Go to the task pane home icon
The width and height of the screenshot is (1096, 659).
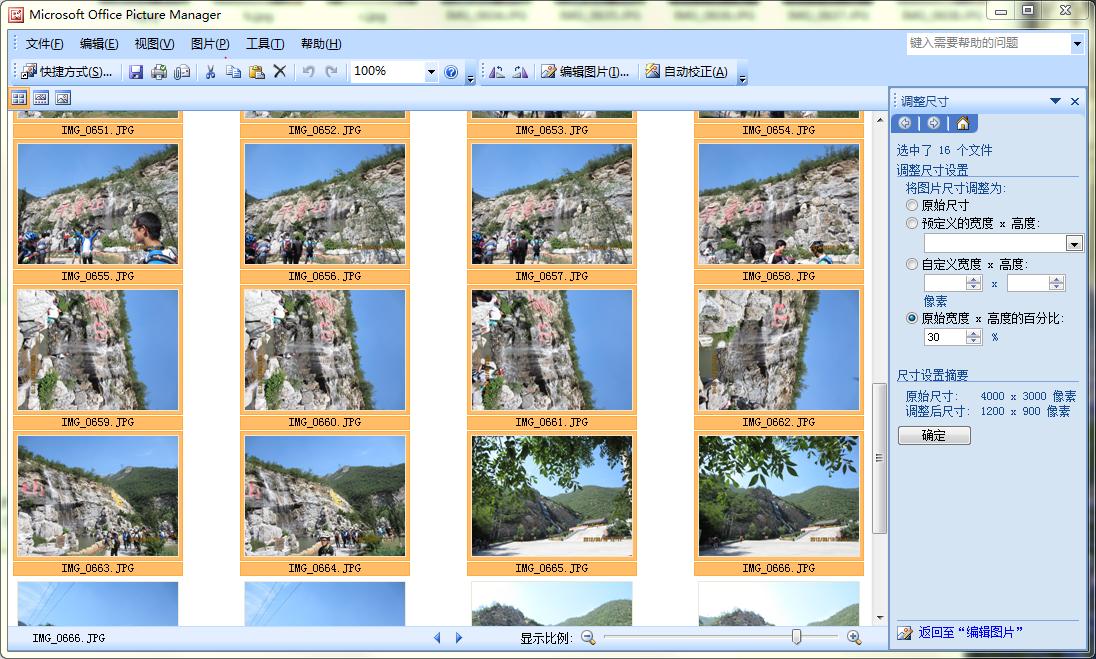point(962,123)
